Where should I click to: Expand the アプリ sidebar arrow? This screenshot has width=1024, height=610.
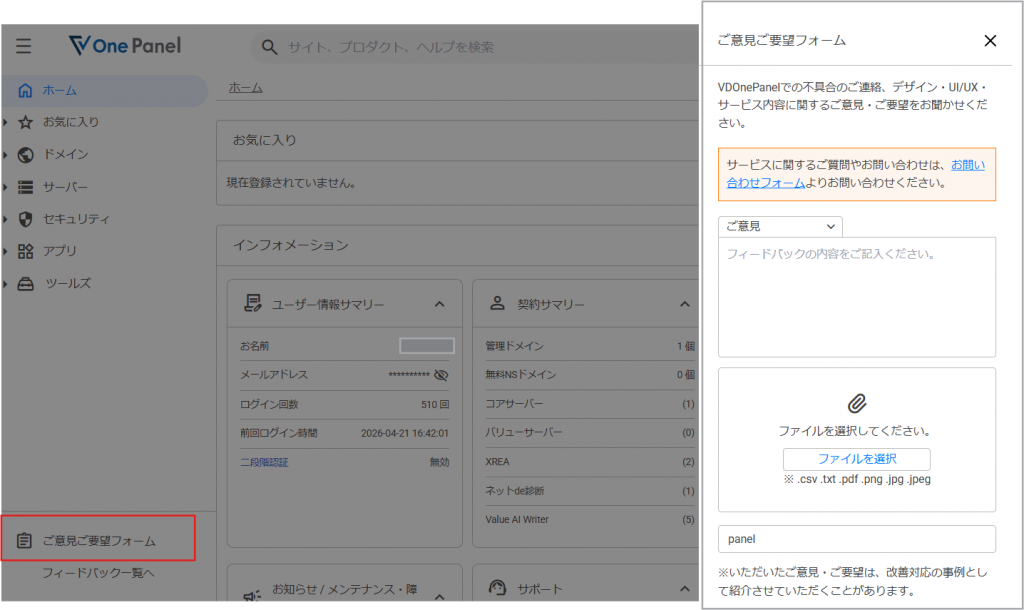[5, 251]
